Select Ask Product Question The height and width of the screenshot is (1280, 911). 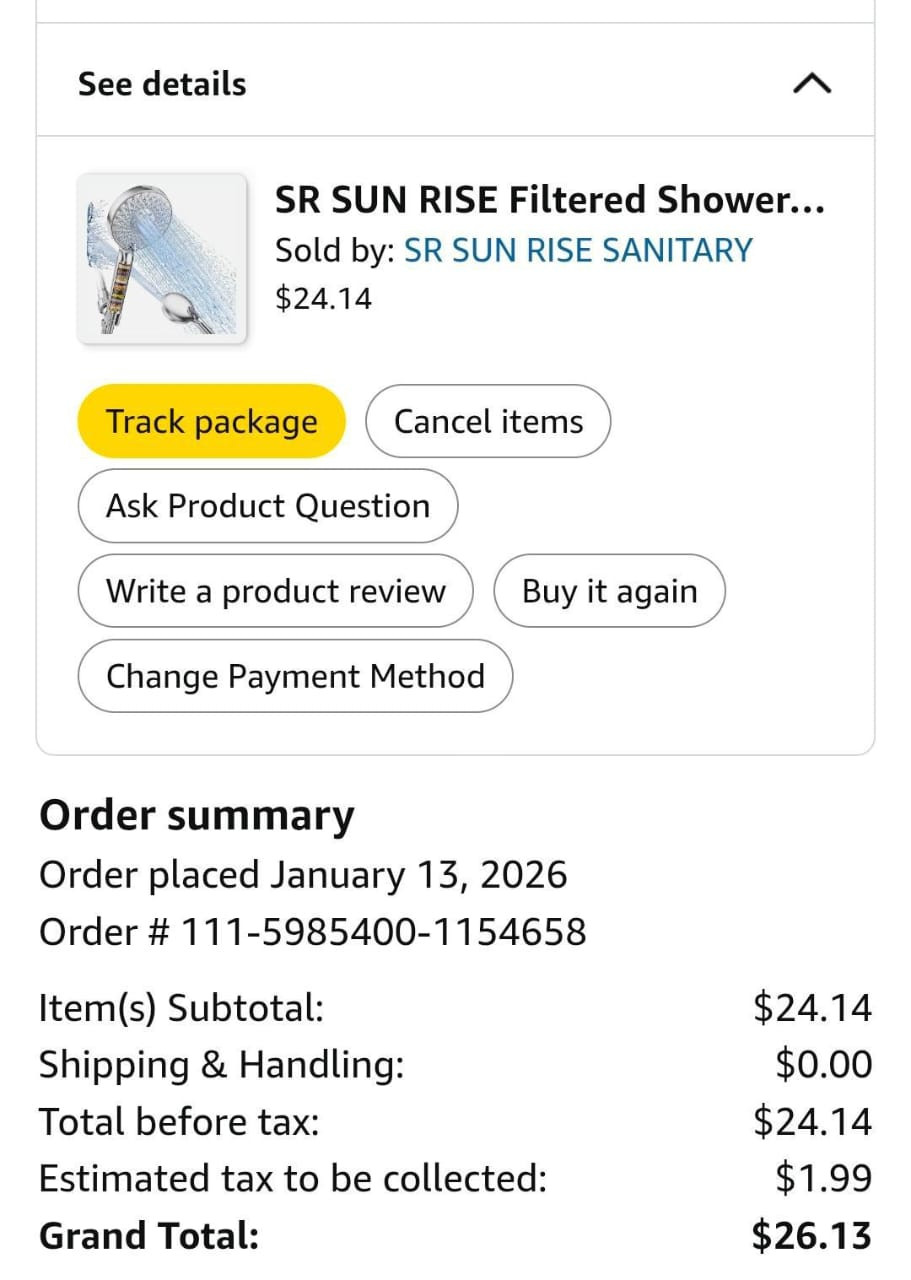tap(268, 506)
